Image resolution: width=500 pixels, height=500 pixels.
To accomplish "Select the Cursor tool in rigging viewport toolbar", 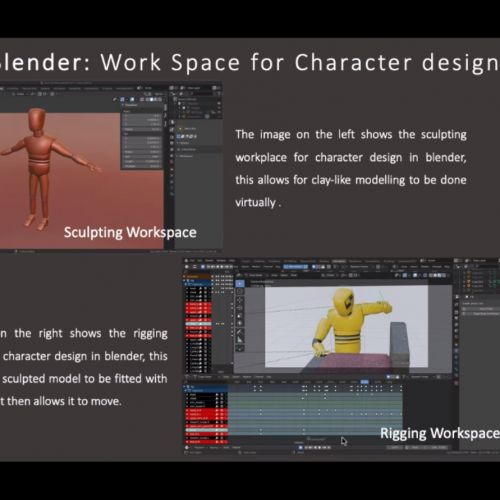I will [x=240, y=292].
